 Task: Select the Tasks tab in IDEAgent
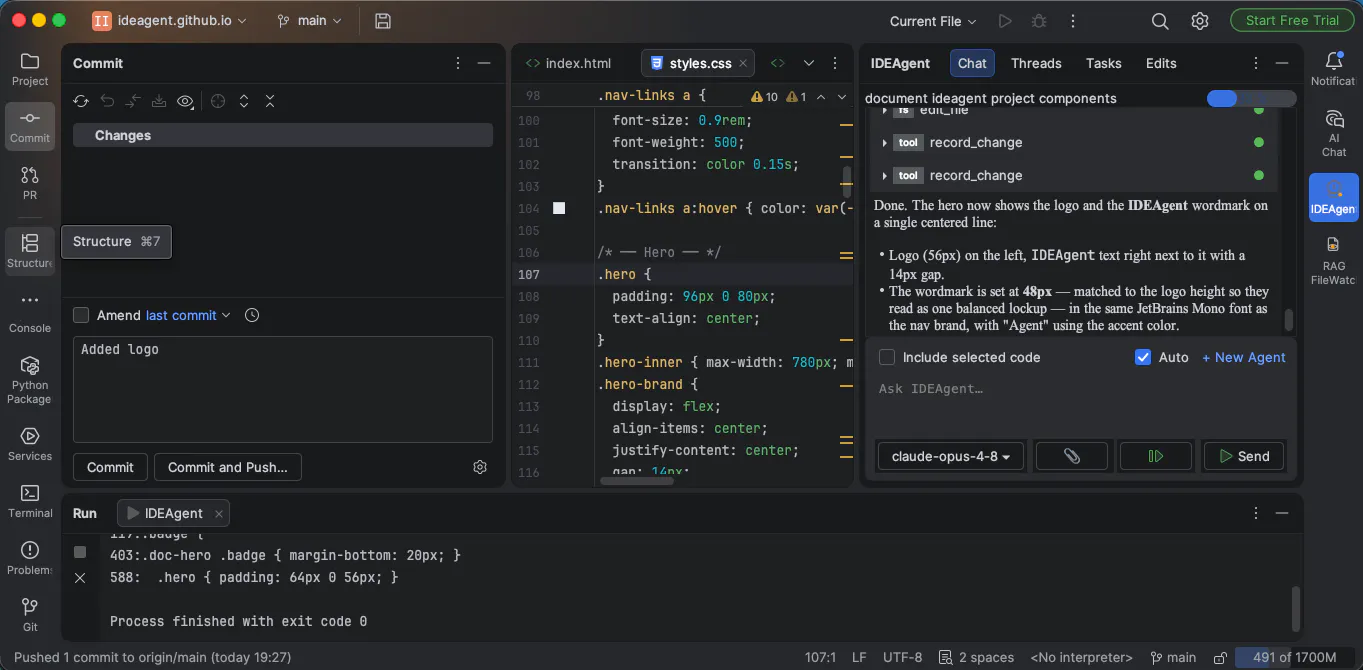[x=1104, y=63]
